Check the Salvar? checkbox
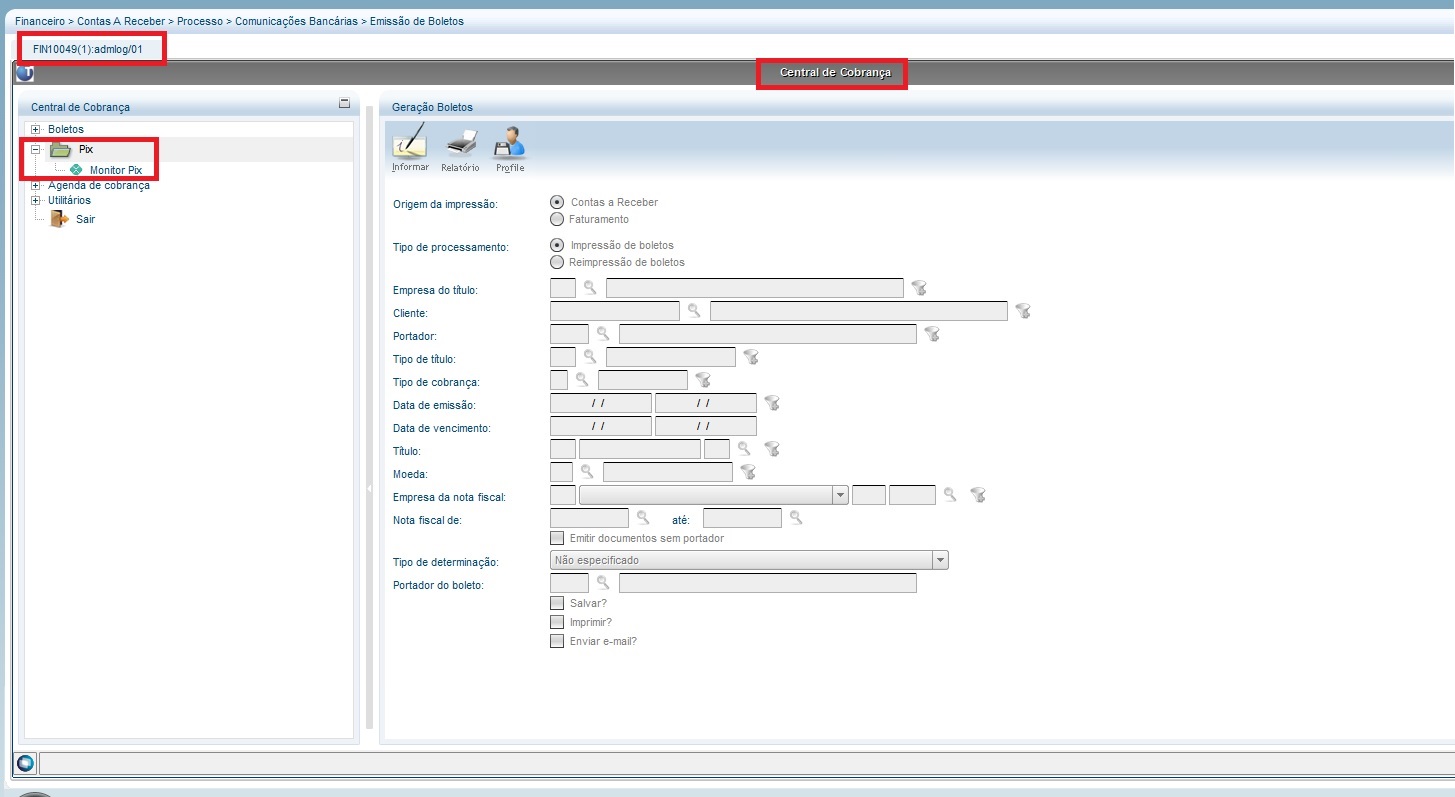Image resolution: width=1455 pixels, height=797 pixels. [x=557, y=603]
